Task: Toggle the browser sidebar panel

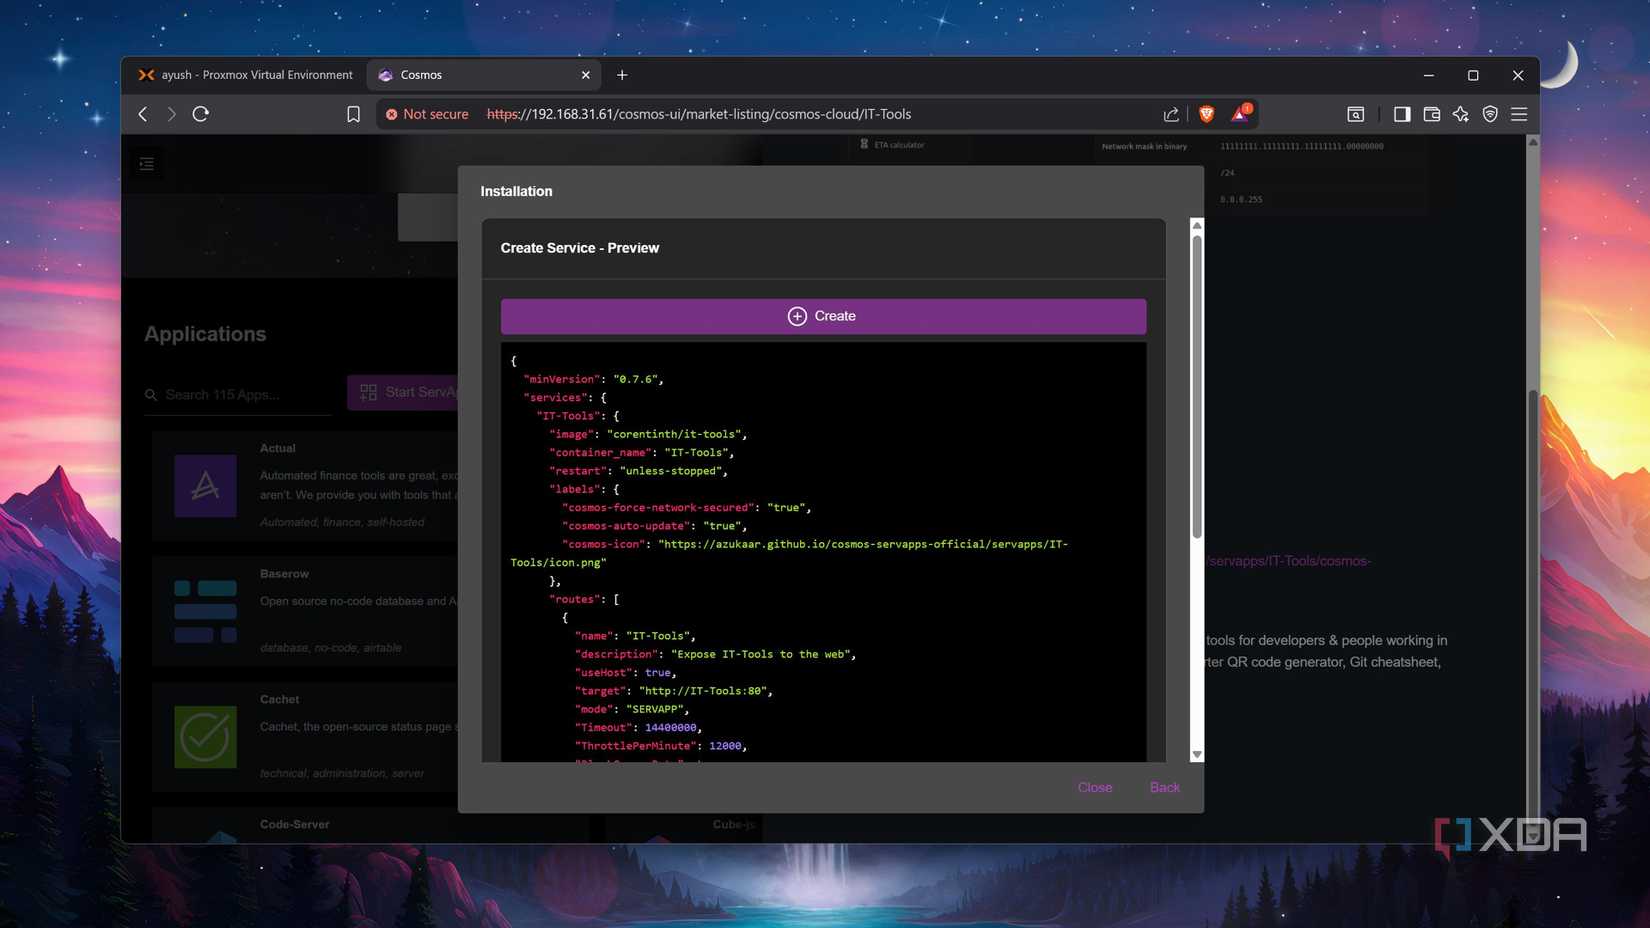Action: 1402,114
